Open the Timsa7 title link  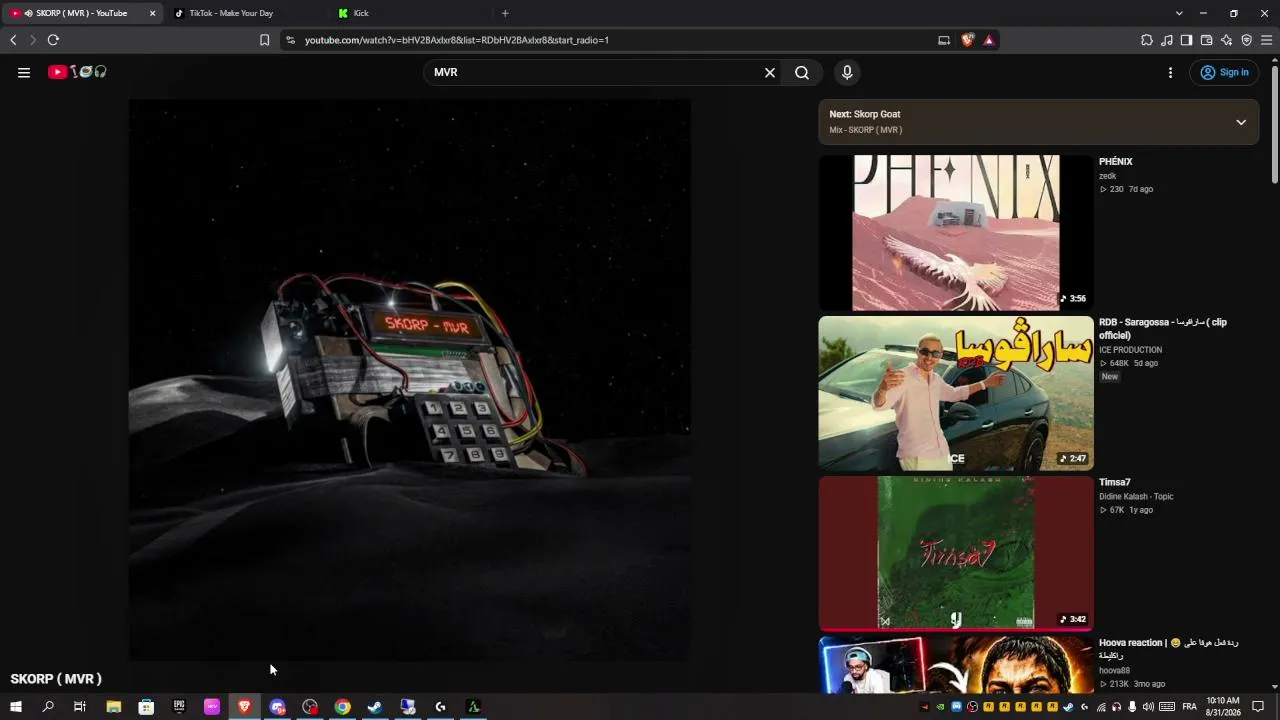pyautogui.click(x=1115, y=483)
